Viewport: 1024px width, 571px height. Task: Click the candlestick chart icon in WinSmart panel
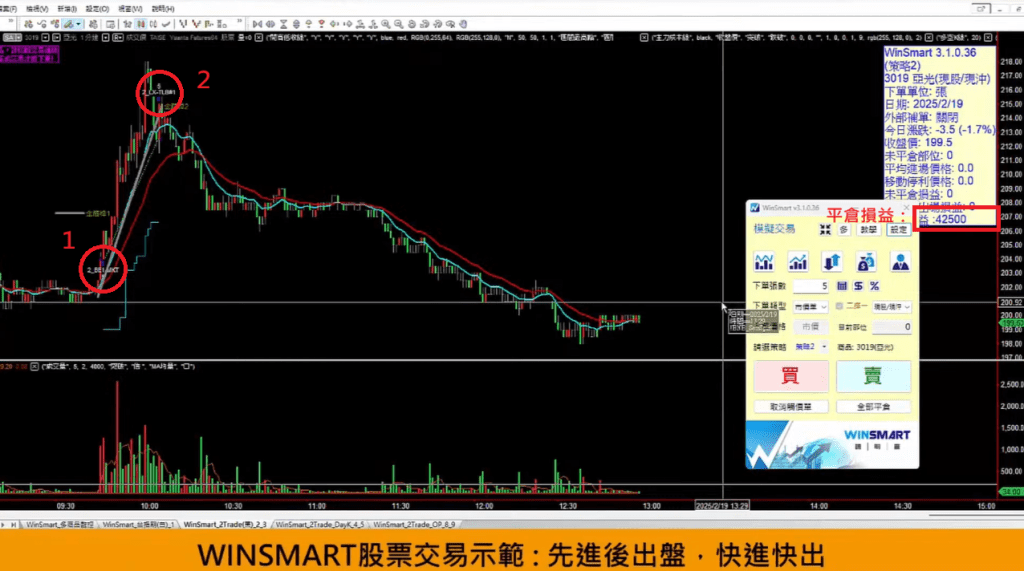765,262
